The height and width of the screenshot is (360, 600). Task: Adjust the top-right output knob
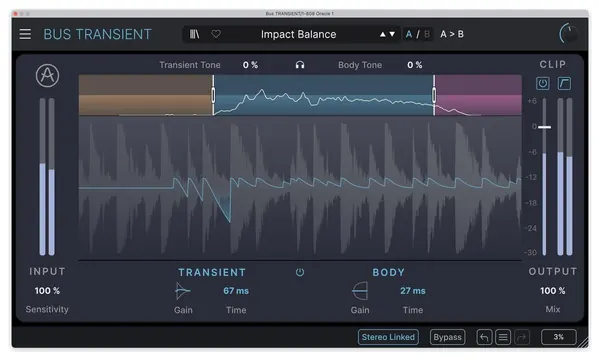tap(569, 34)
